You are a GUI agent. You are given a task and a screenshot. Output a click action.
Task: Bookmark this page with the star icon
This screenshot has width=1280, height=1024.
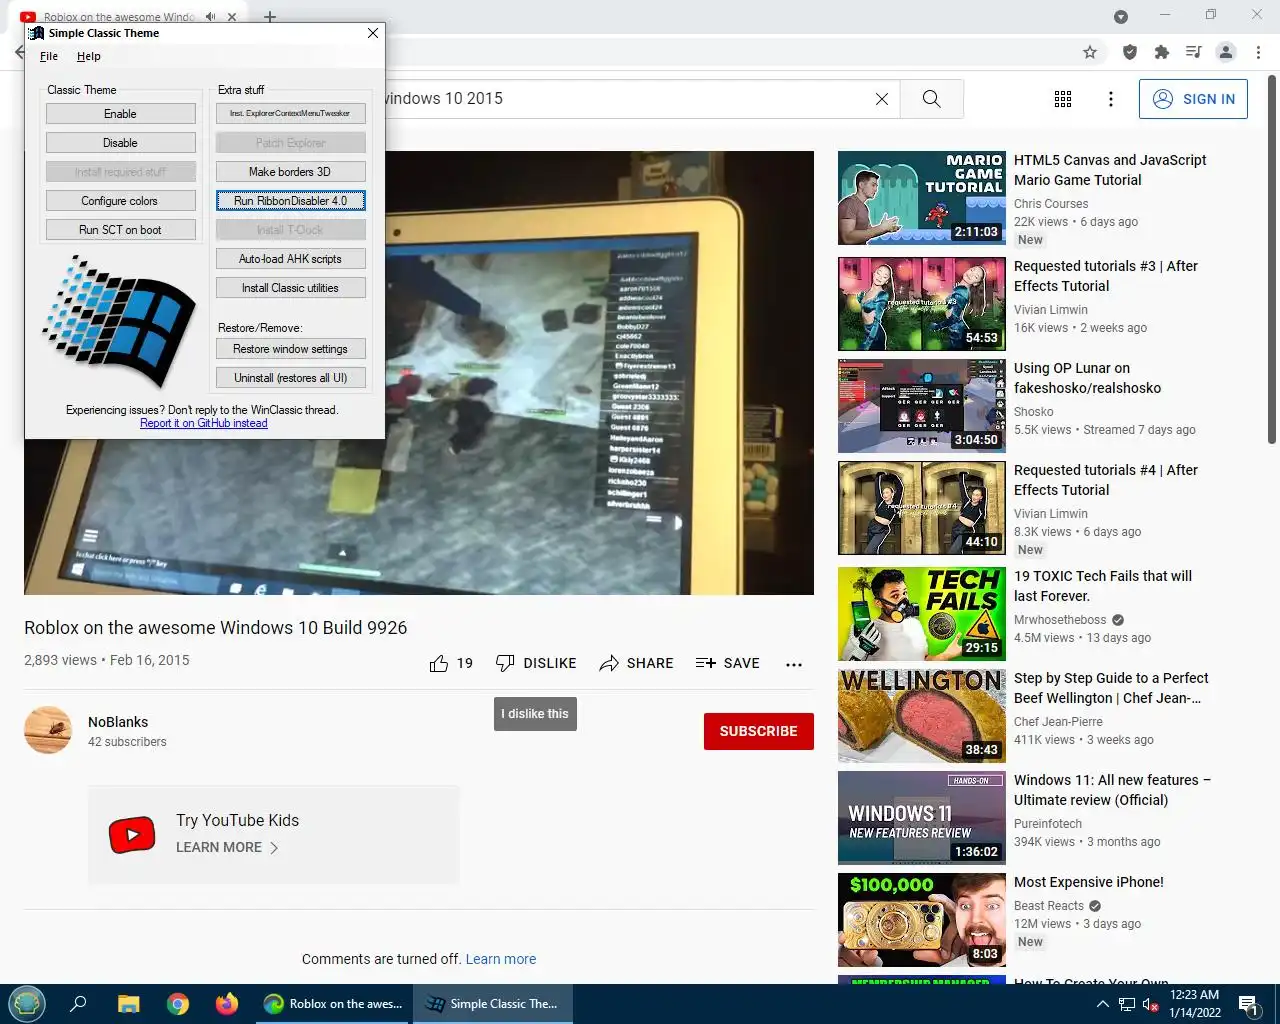point(1090,52)
